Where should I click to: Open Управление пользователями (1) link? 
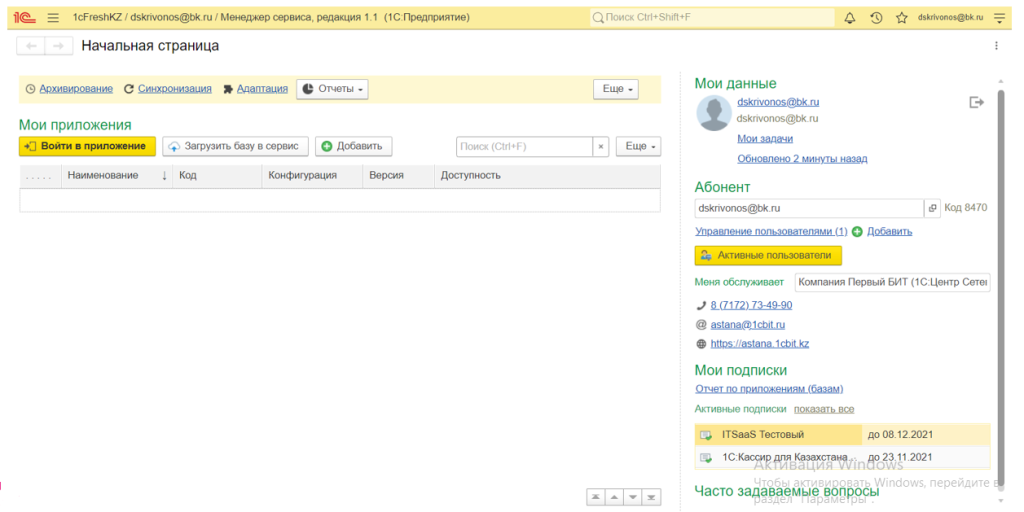(771, 231)
